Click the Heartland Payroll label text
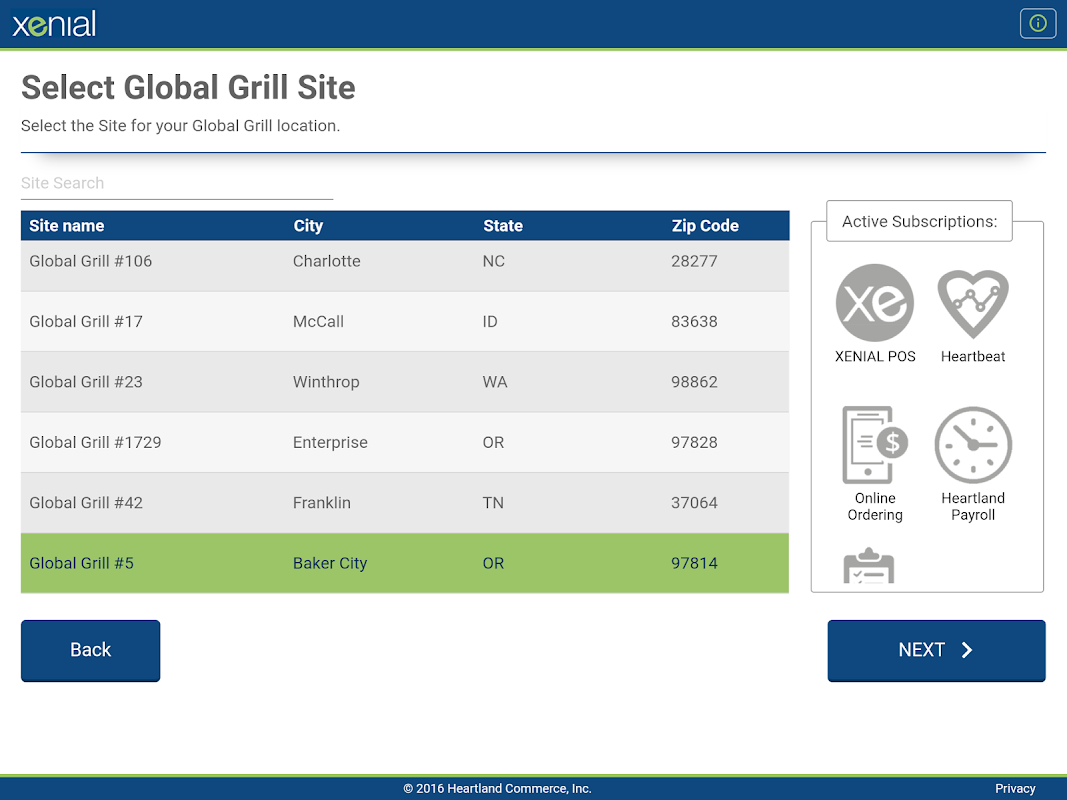Viewport: 1067px width, 800px height. click(x=973, y=507)
